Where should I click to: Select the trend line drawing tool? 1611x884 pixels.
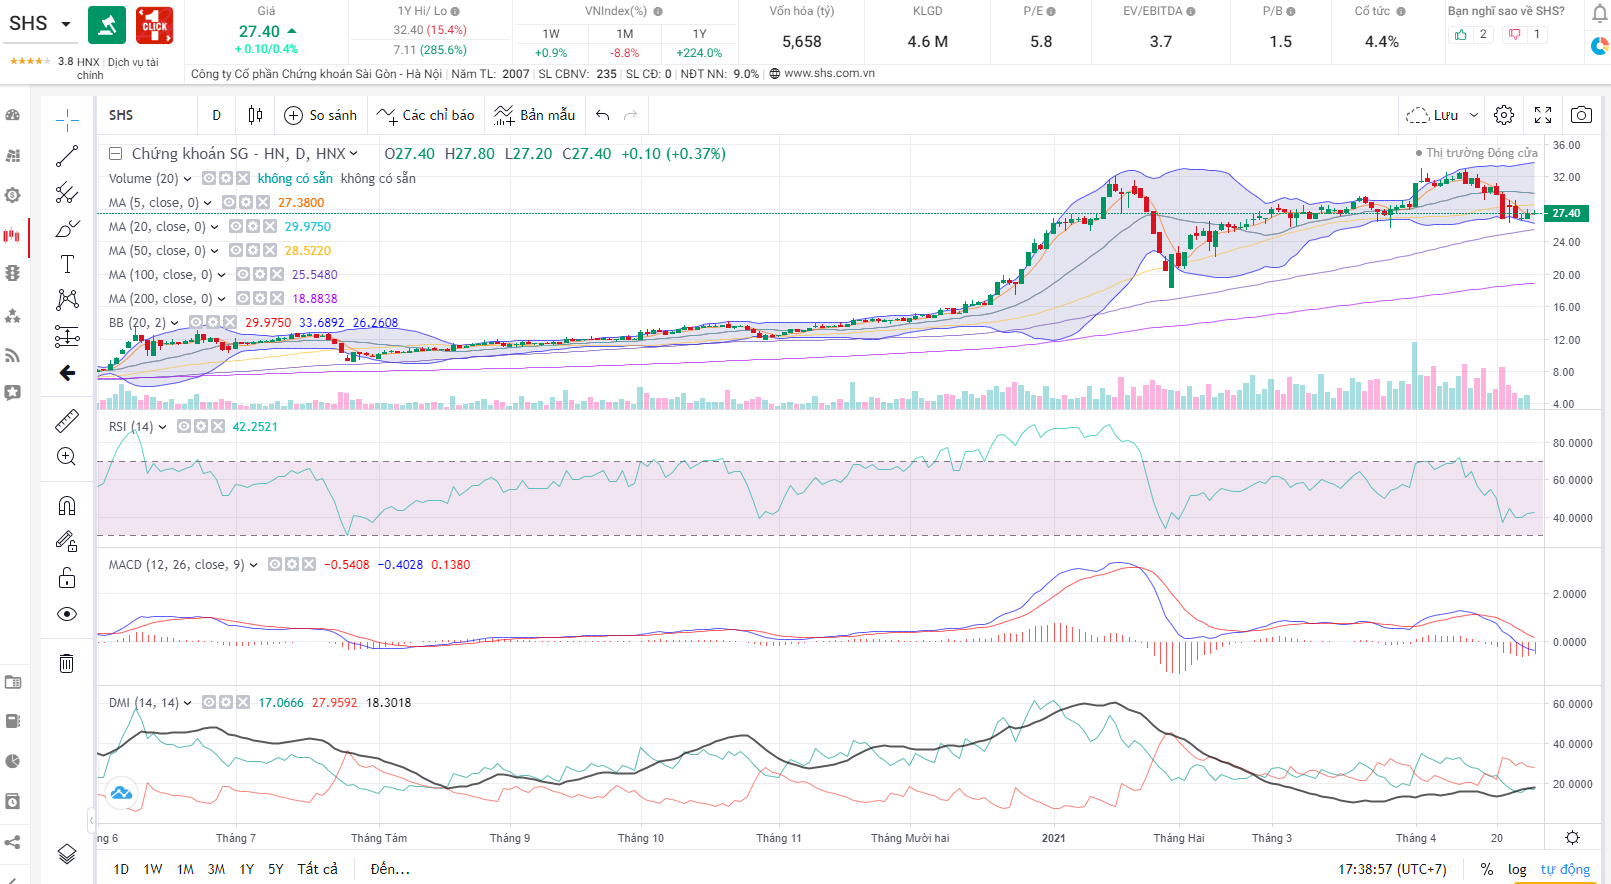(67, 156)
